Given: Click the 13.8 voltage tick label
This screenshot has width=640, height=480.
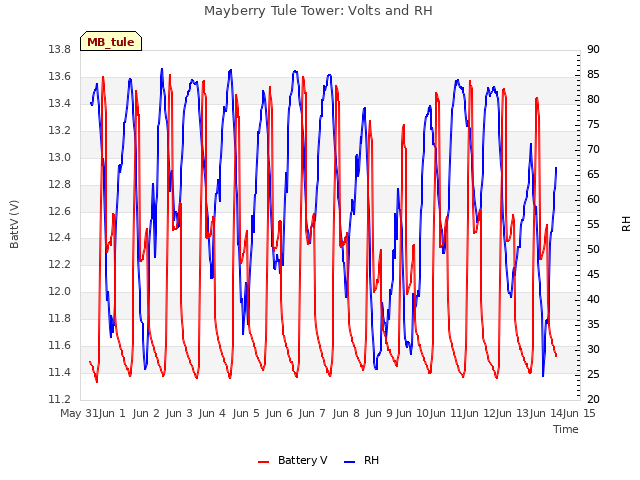Looking at the screenshot, I should (x=60, y=49).
